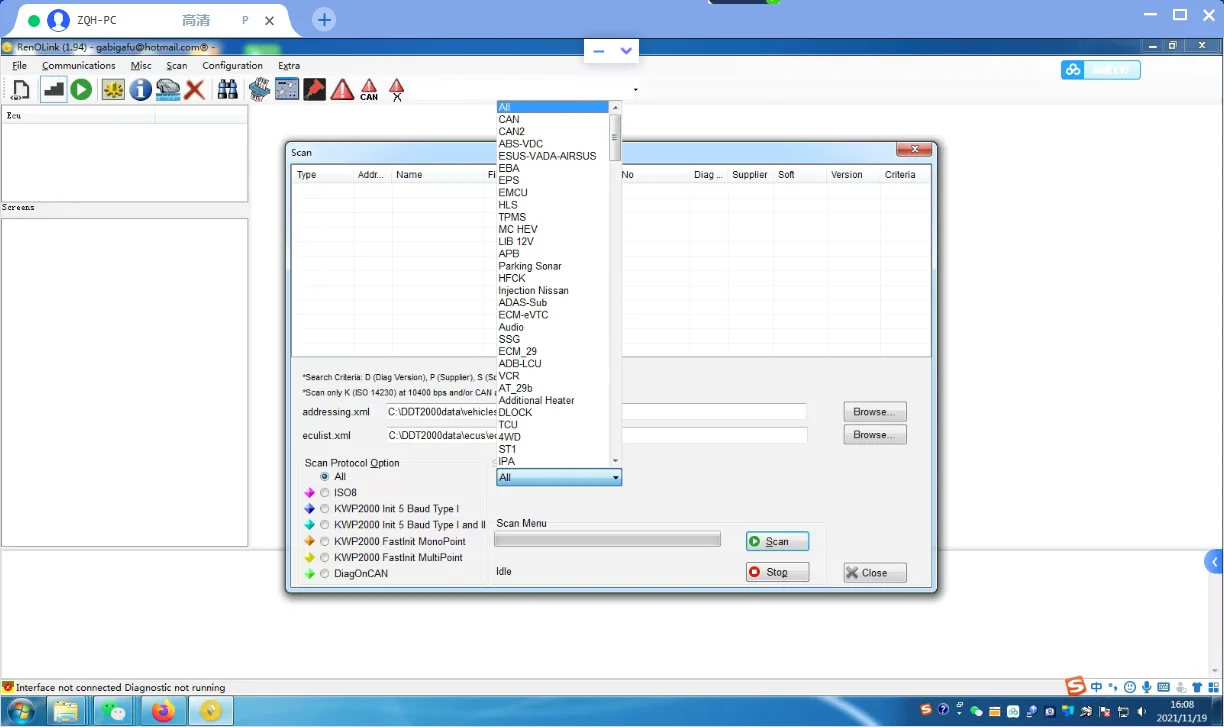The image size is (1224, 728).
Task: Pick TPMS in the dropdown list
Action: (512, 217)
